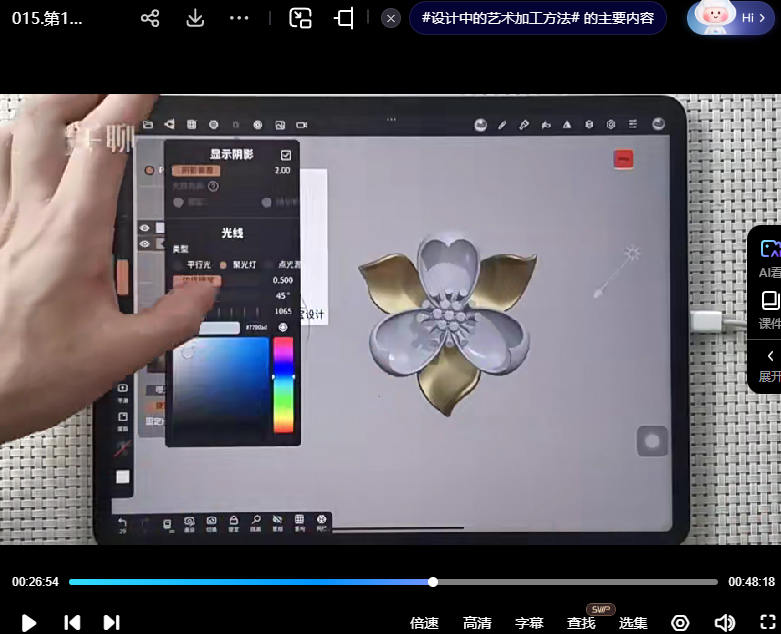Viewport: 781px width, 634px height.
Task: Click the share icon in top bar
Action: click(150, 18)
